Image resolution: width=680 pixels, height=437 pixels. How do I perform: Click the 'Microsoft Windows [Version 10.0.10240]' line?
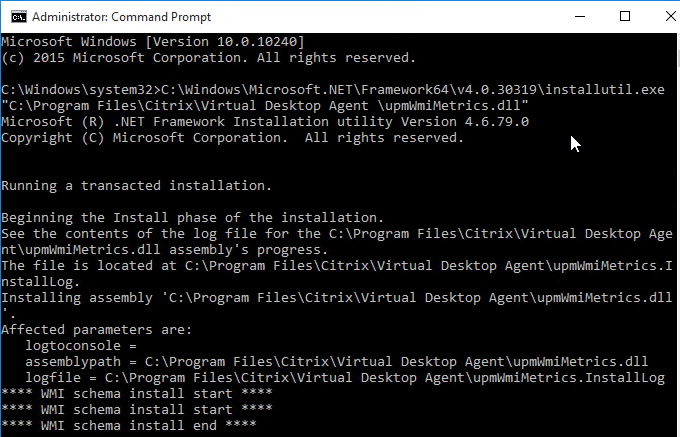pos(153,42)
